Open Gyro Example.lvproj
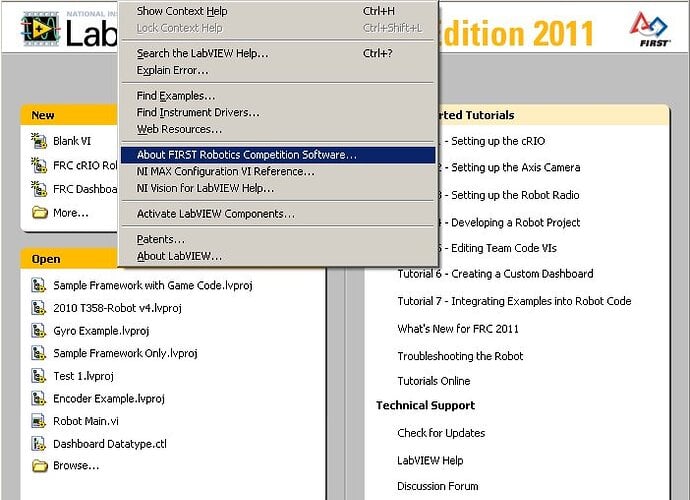This screenshot has height=500, width=690. coord(101,331)
